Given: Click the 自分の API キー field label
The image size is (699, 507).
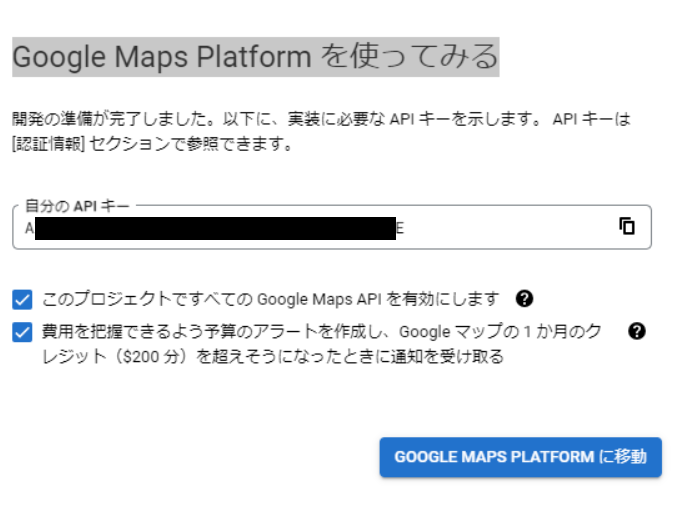Looking at the screenshot, I should (76, 206).
